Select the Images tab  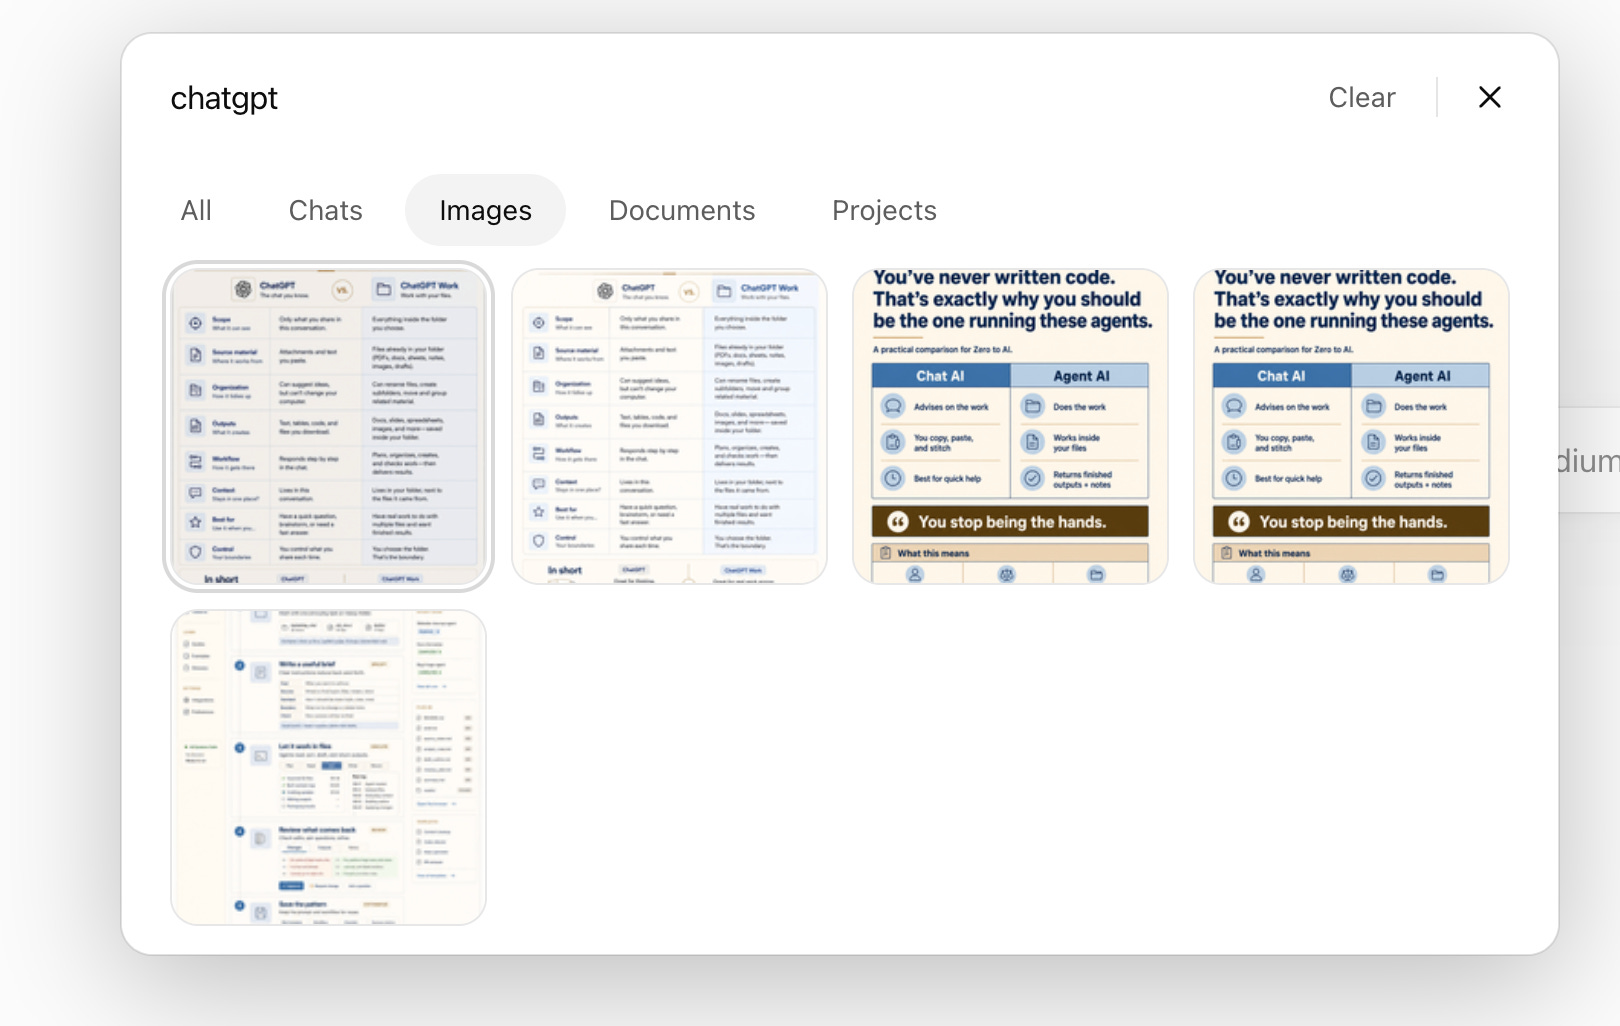point(485,210)
